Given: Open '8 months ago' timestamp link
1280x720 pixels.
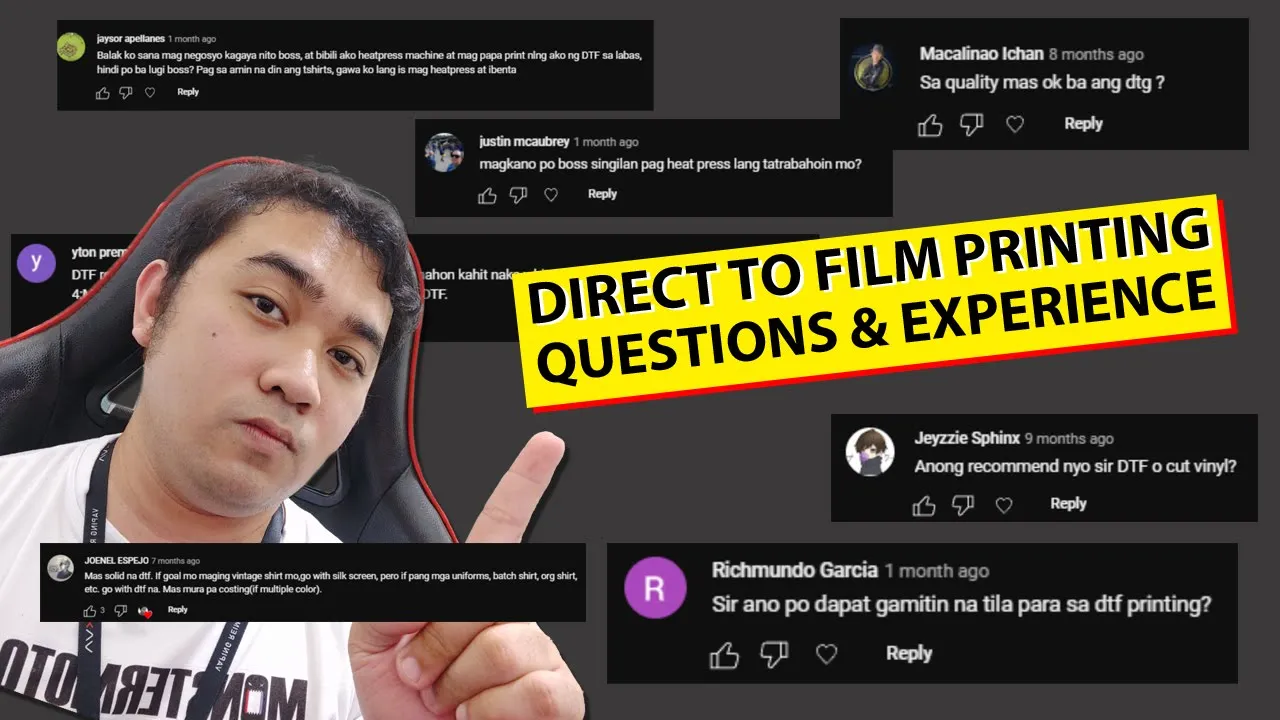Looking at the screenshot, I should (1096, 55).
